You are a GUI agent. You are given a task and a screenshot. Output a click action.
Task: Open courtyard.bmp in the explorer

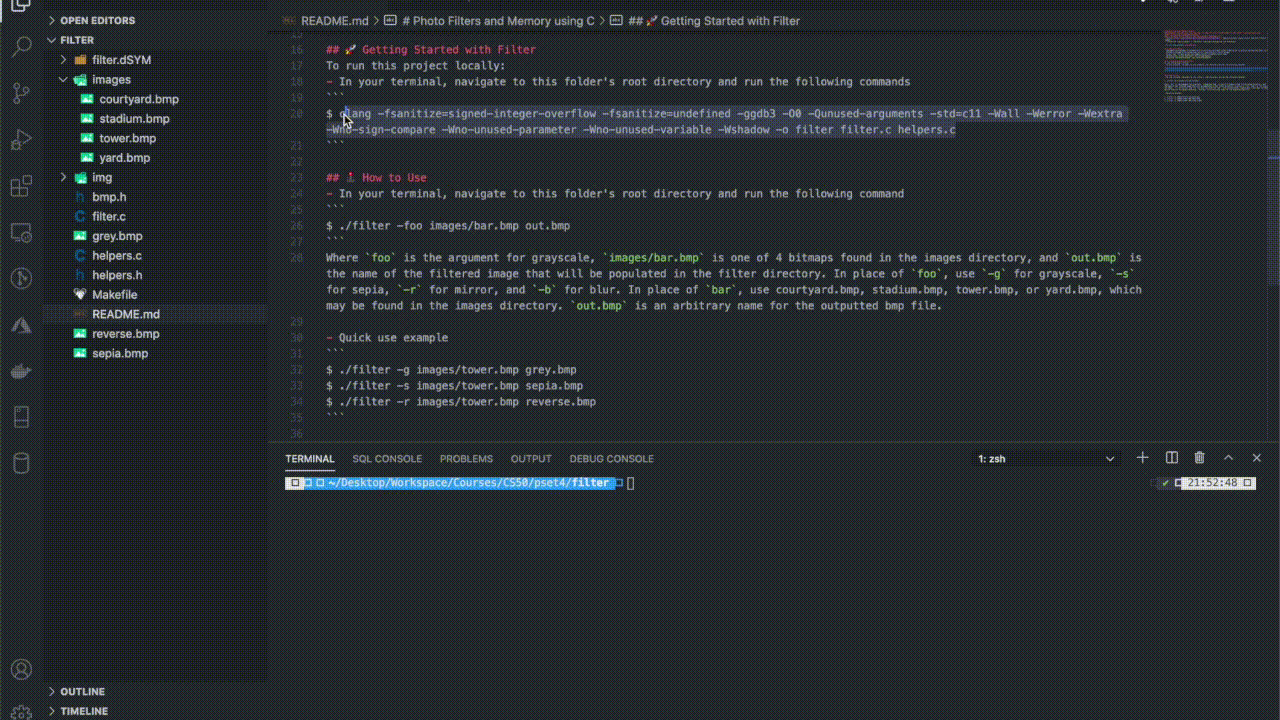tap(139, 99)
